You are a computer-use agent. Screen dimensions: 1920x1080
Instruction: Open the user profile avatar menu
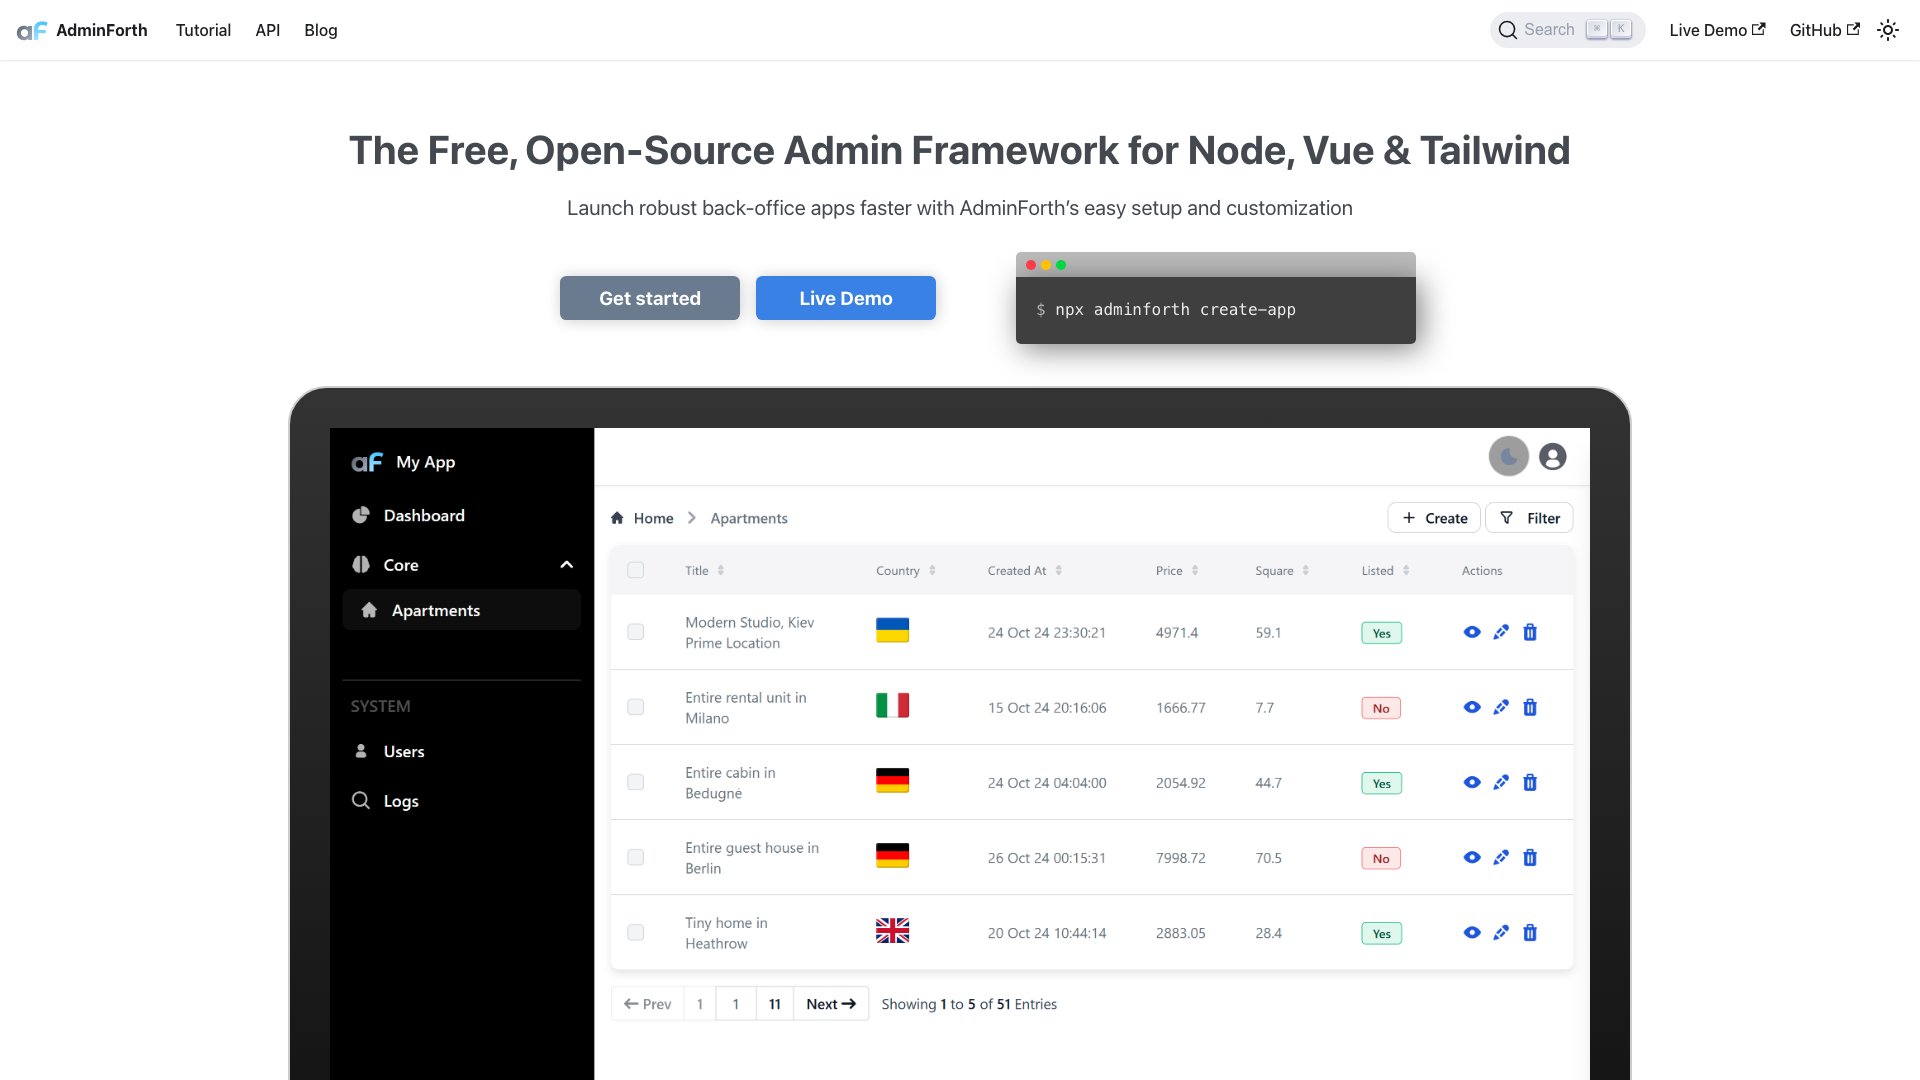coord(1552,457)
